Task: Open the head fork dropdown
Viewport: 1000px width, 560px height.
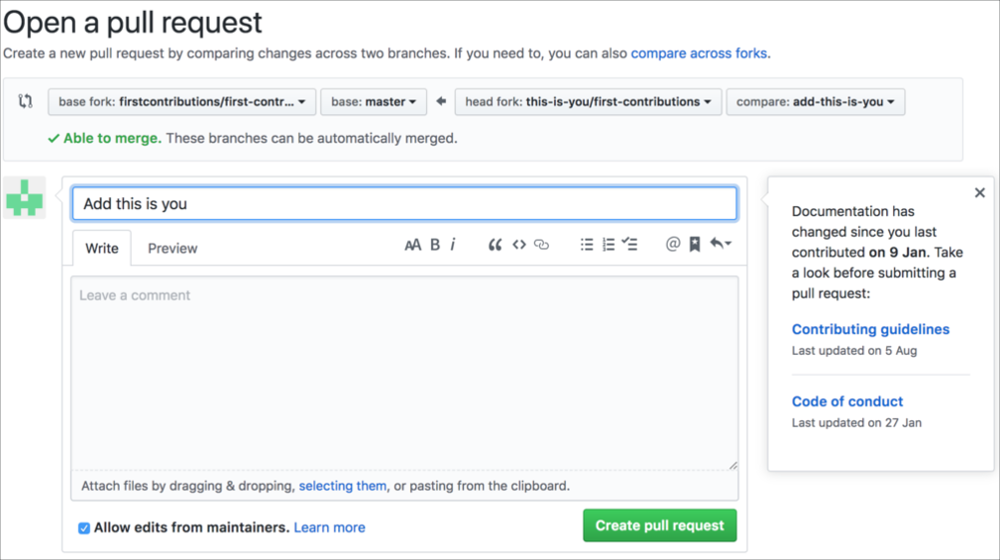Action: (588, 102)
